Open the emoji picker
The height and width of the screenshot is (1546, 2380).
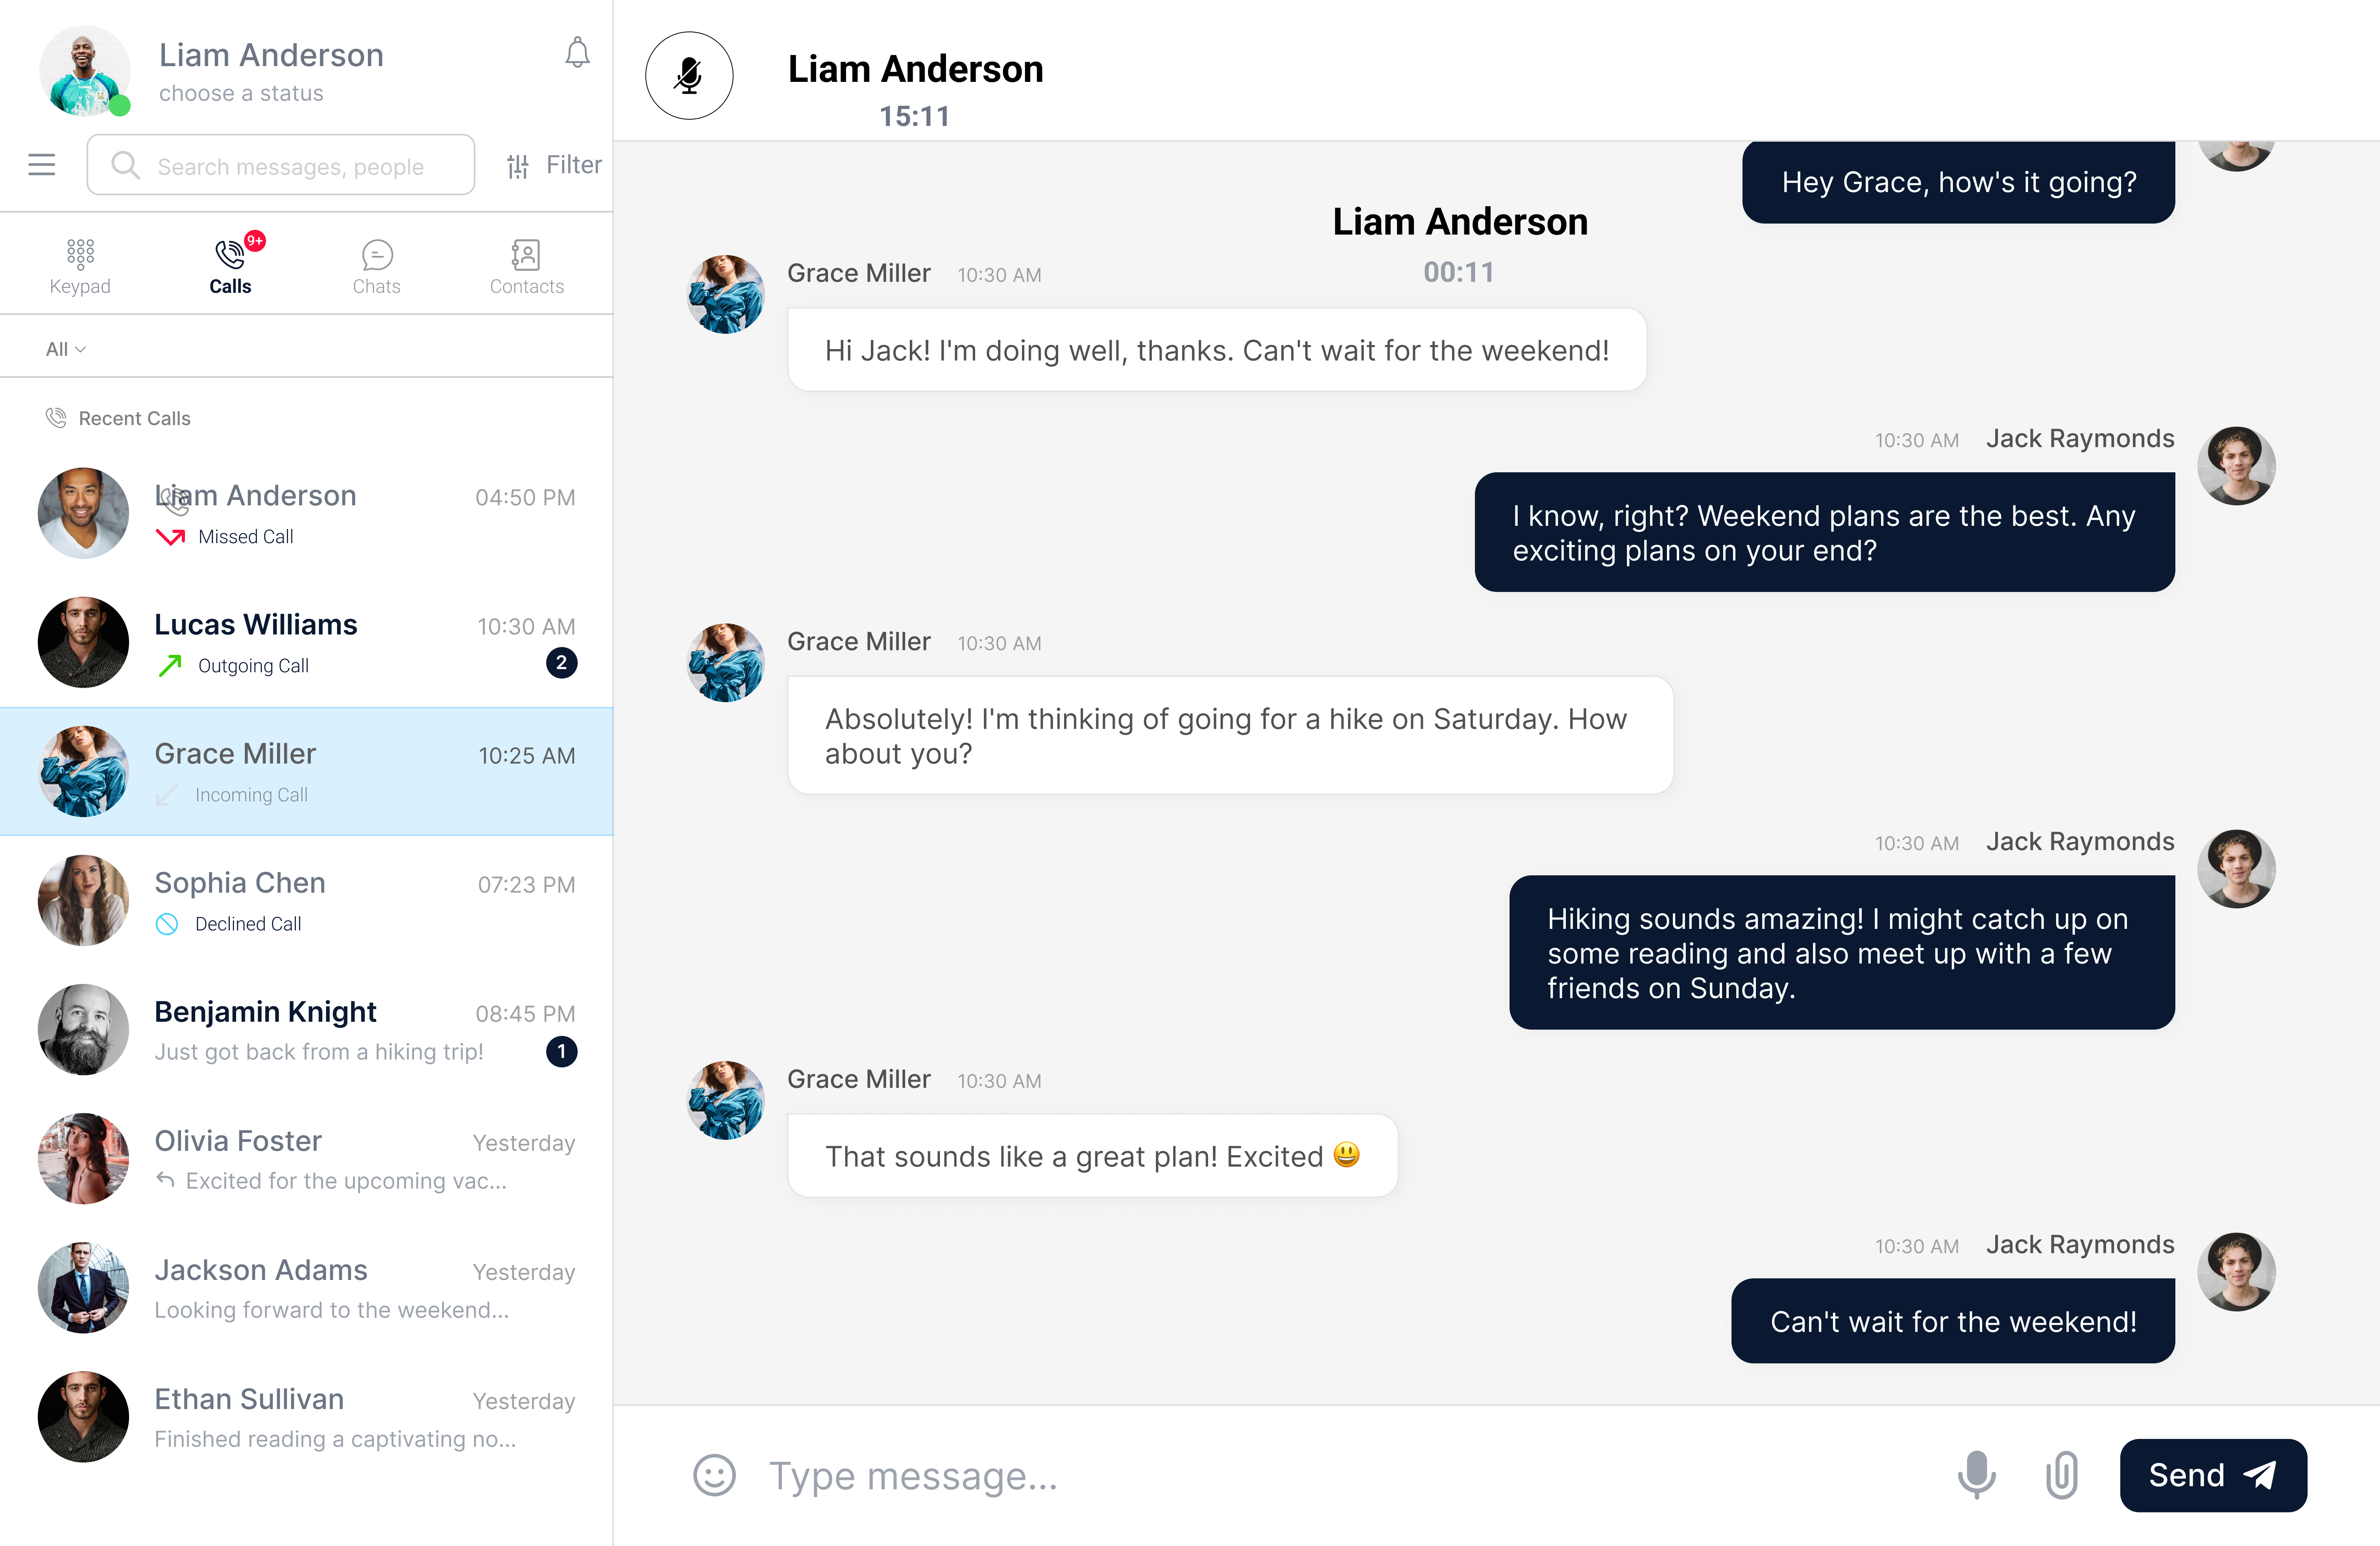pos(714,1475)
